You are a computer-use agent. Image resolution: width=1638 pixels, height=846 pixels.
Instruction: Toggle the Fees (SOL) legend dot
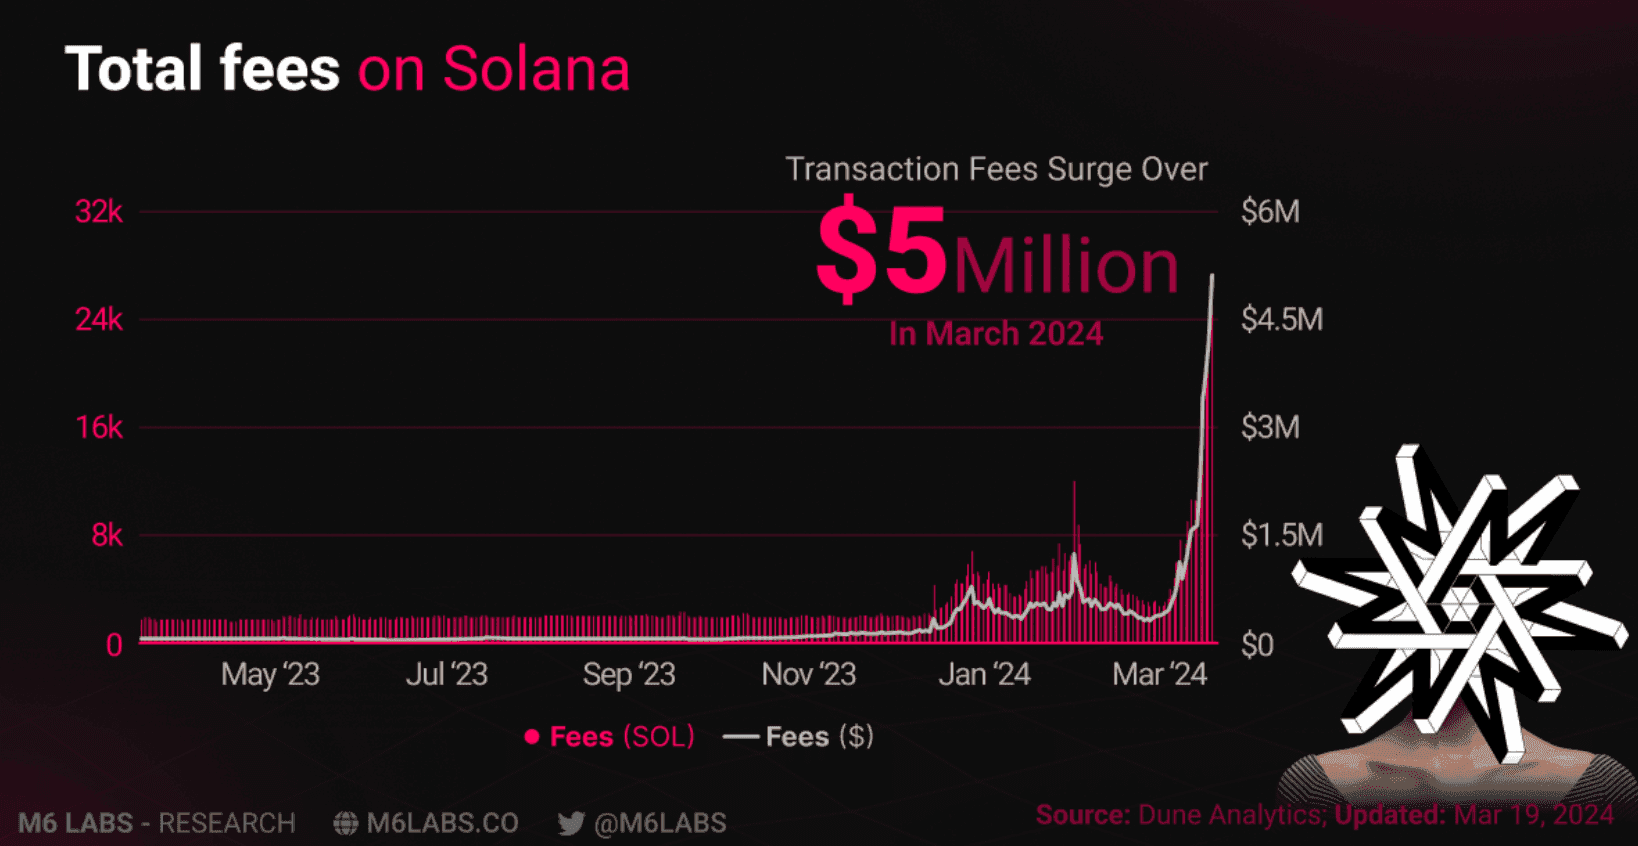(532, 737)
